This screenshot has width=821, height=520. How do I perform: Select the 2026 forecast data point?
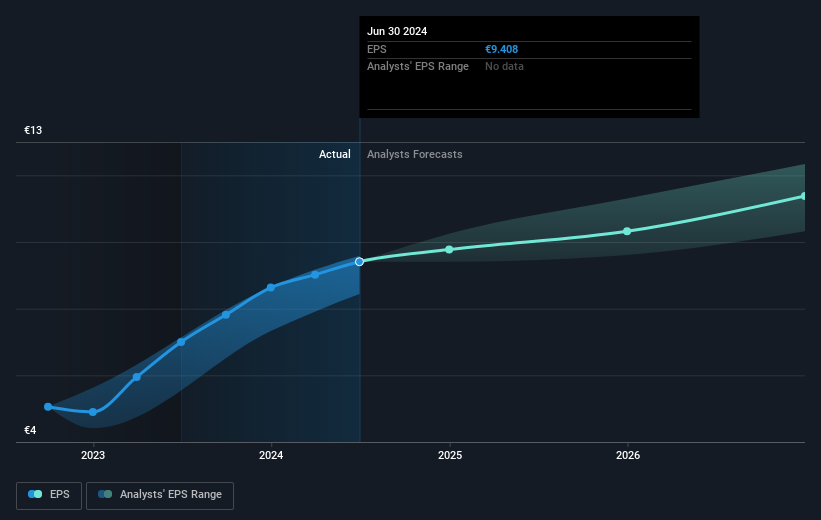point(627,231)
